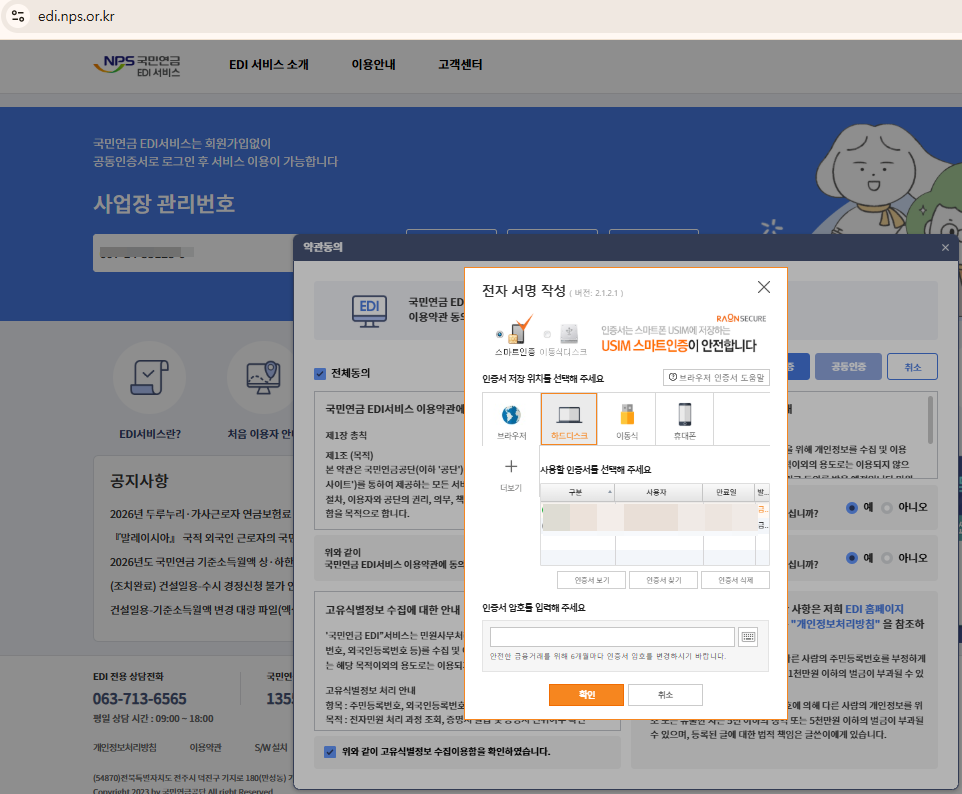962x794 pixels.
Task: Toggle the 전체동의 checkbox
Action: pyautogui.click(x=320, y=373)
